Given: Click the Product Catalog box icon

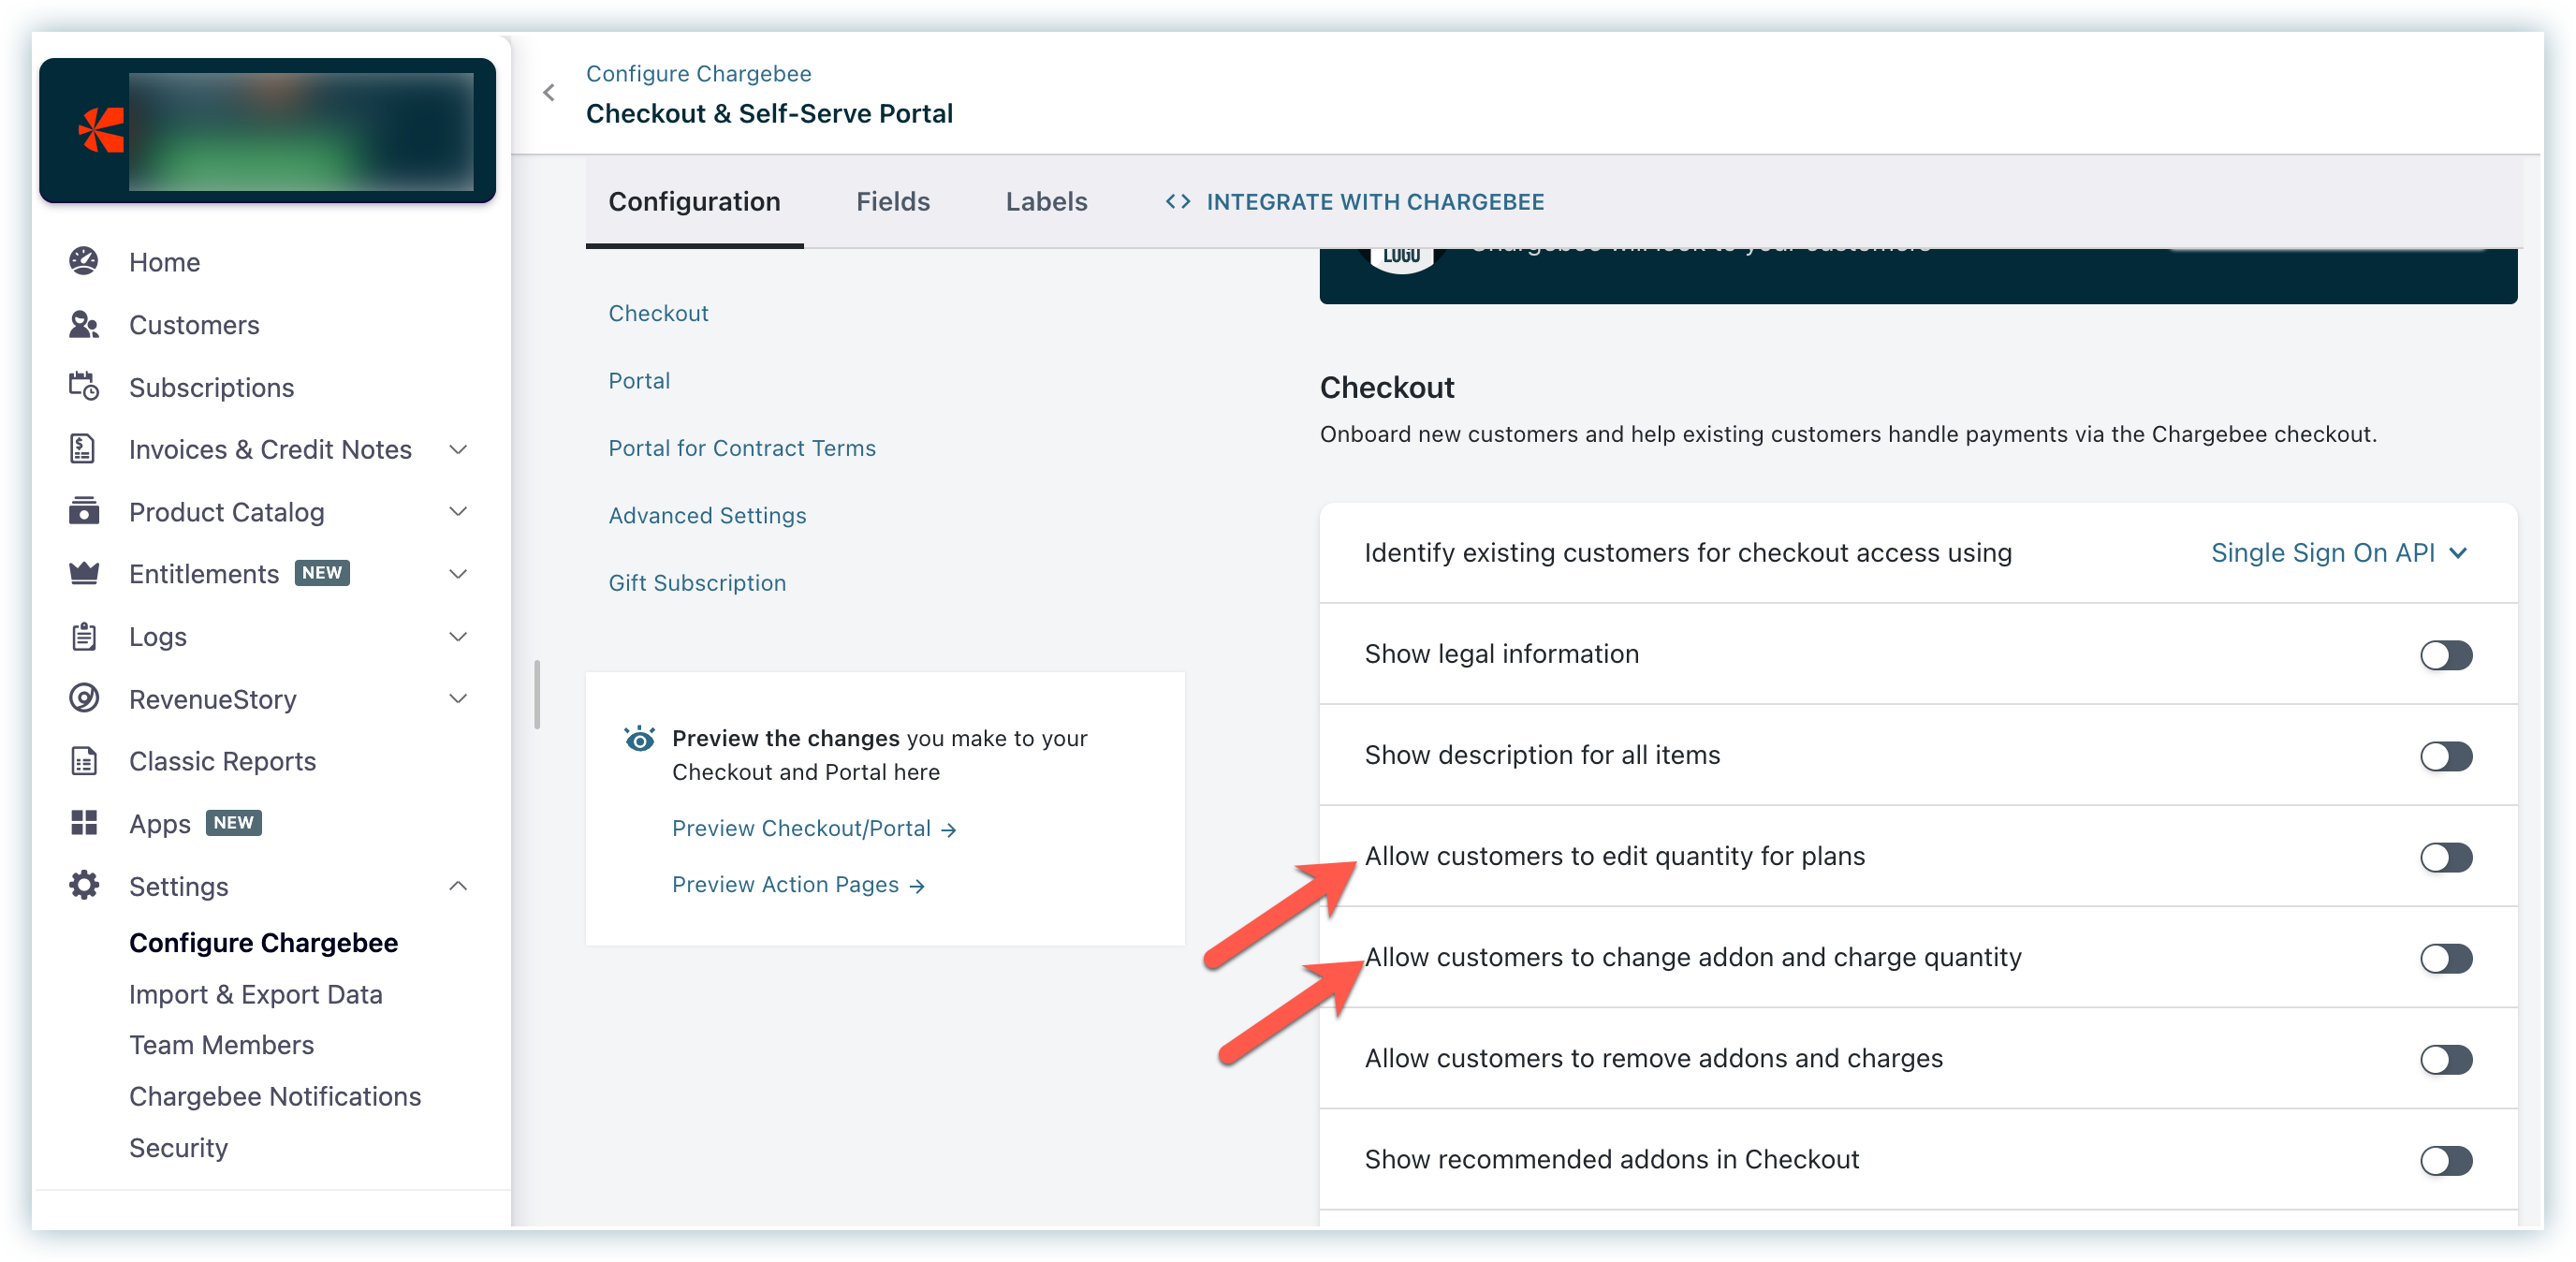Looking at the screenshot, I should tap(84, 512).
